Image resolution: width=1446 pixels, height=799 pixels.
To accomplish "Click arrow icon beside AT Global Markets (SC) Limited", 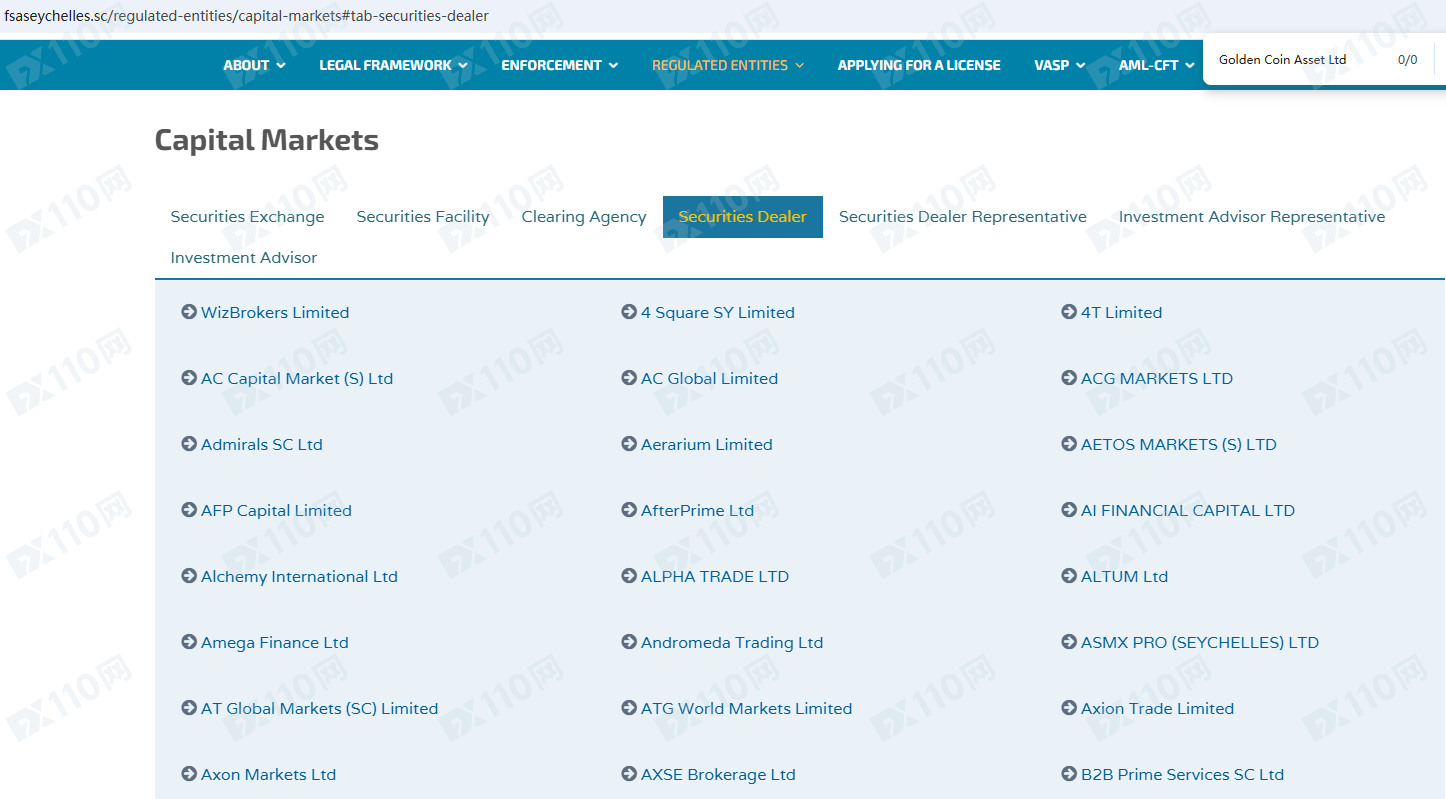I will (x=189, y=708).
